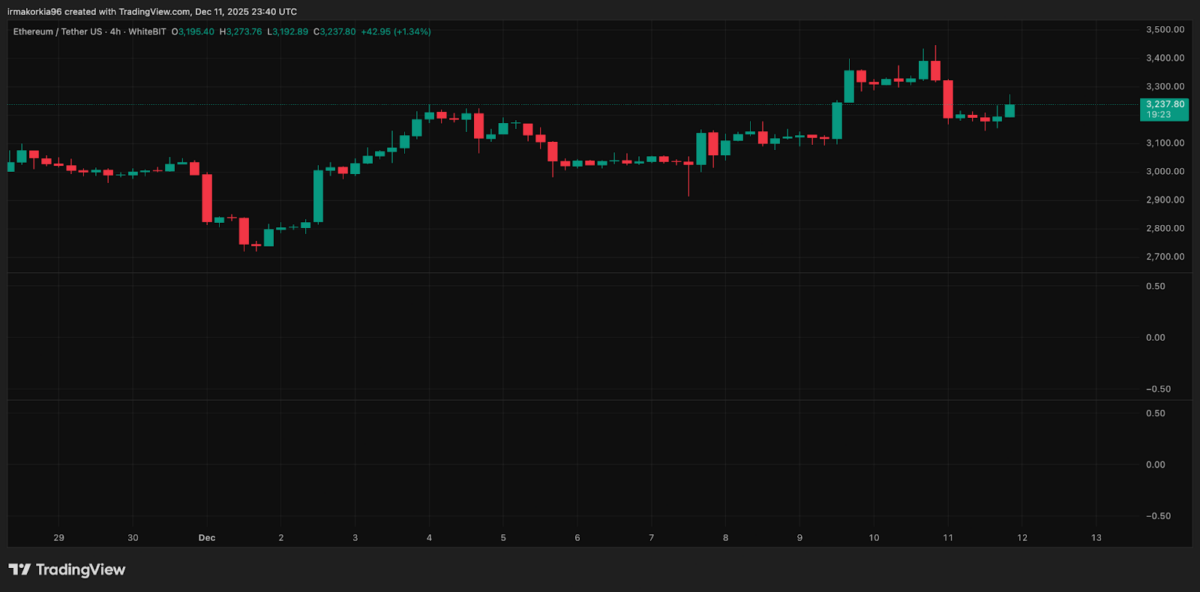Screen dimensions: 1200x592
Task: Click the open value O3,195.40 in legend
Action: (x=193, y=31)
